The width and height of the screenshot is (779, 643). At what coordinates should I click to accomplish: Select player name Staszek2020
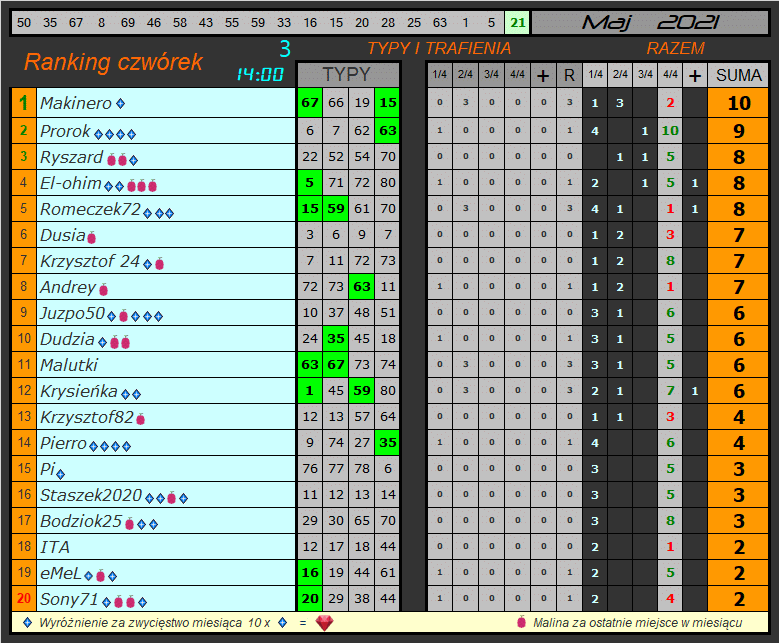(x=91, y=495)
